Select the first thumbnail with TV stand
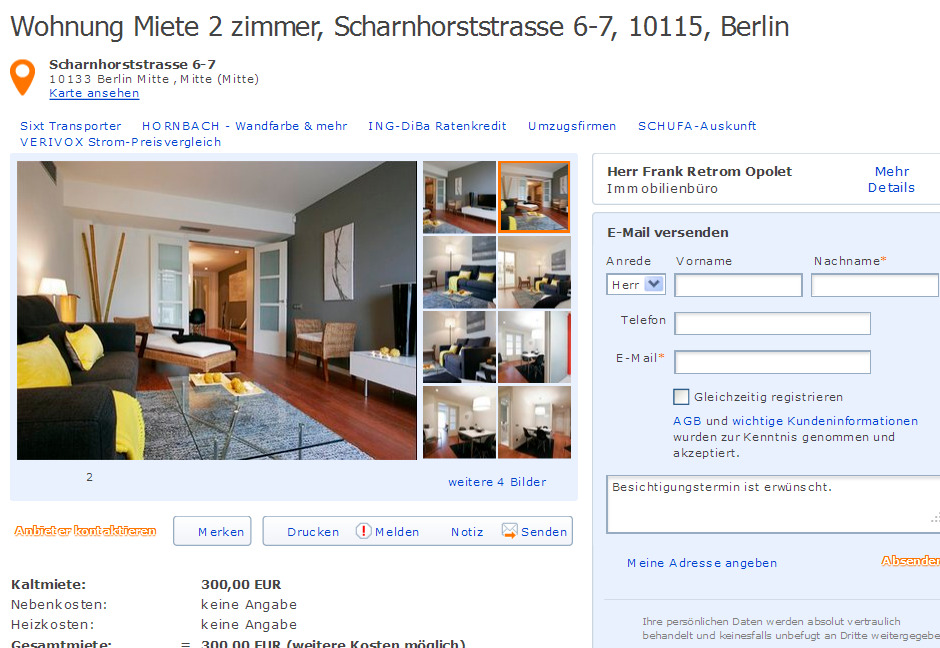 click(x=459, y=197)
